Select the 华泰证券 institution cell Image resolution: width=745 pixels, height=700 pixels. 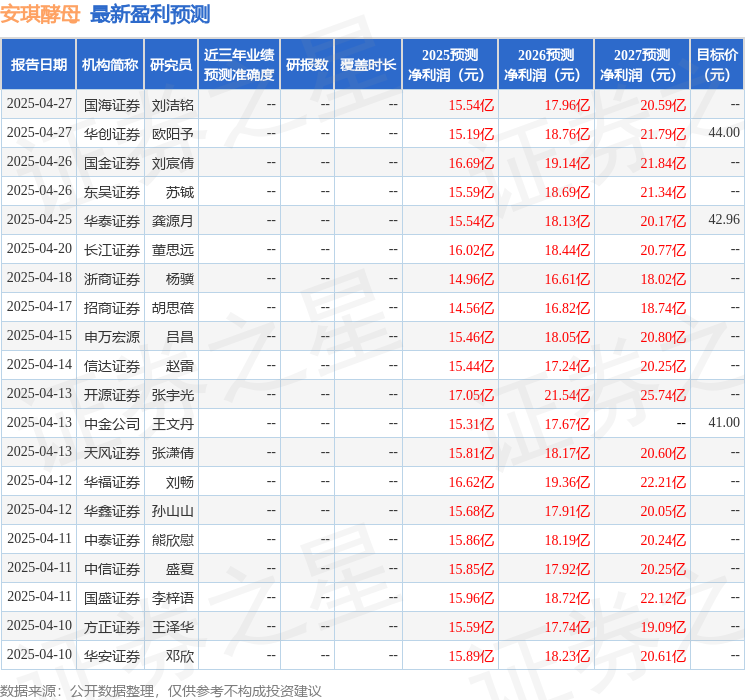coord(112,221)
